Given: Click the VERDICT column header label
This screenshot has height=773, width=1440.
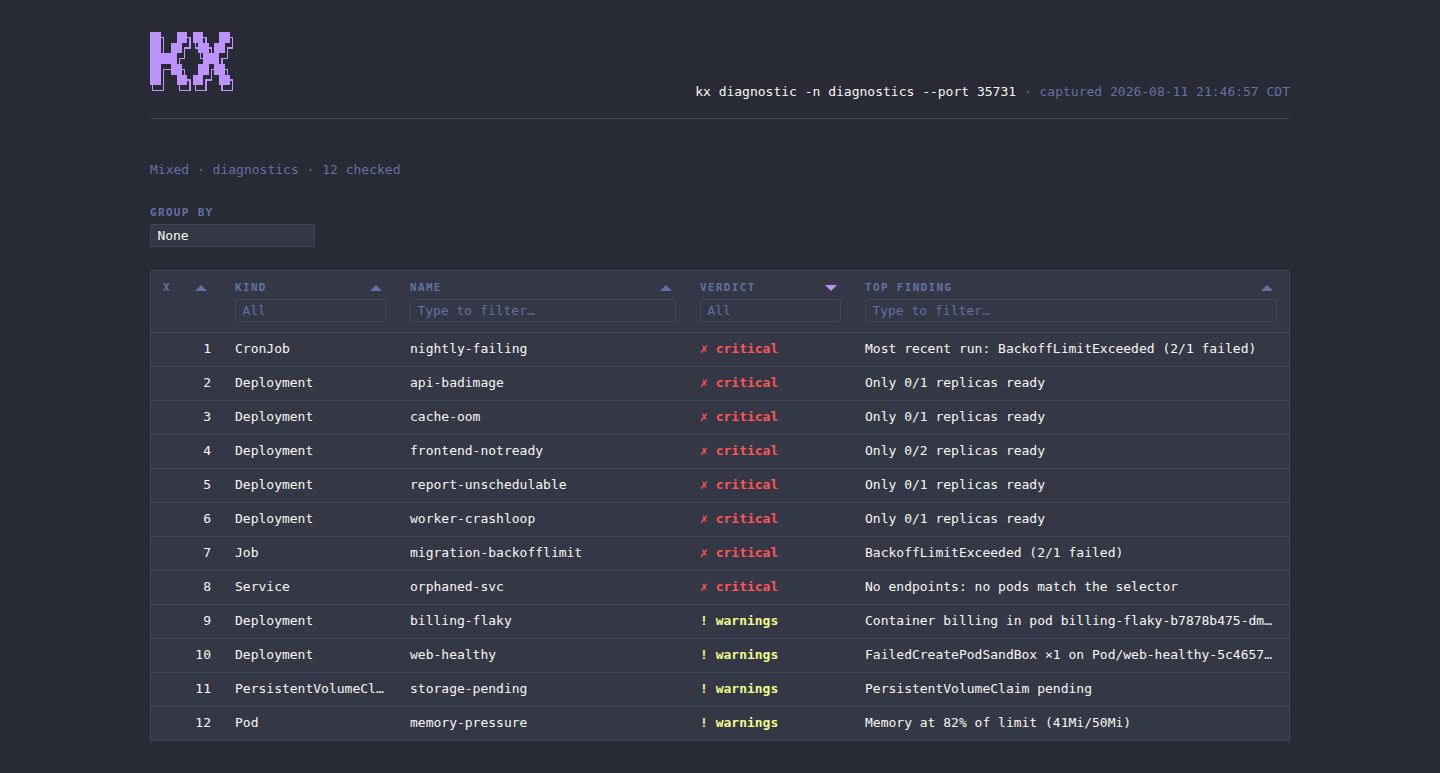Looking at the screenshot, I should pos(727,287).
